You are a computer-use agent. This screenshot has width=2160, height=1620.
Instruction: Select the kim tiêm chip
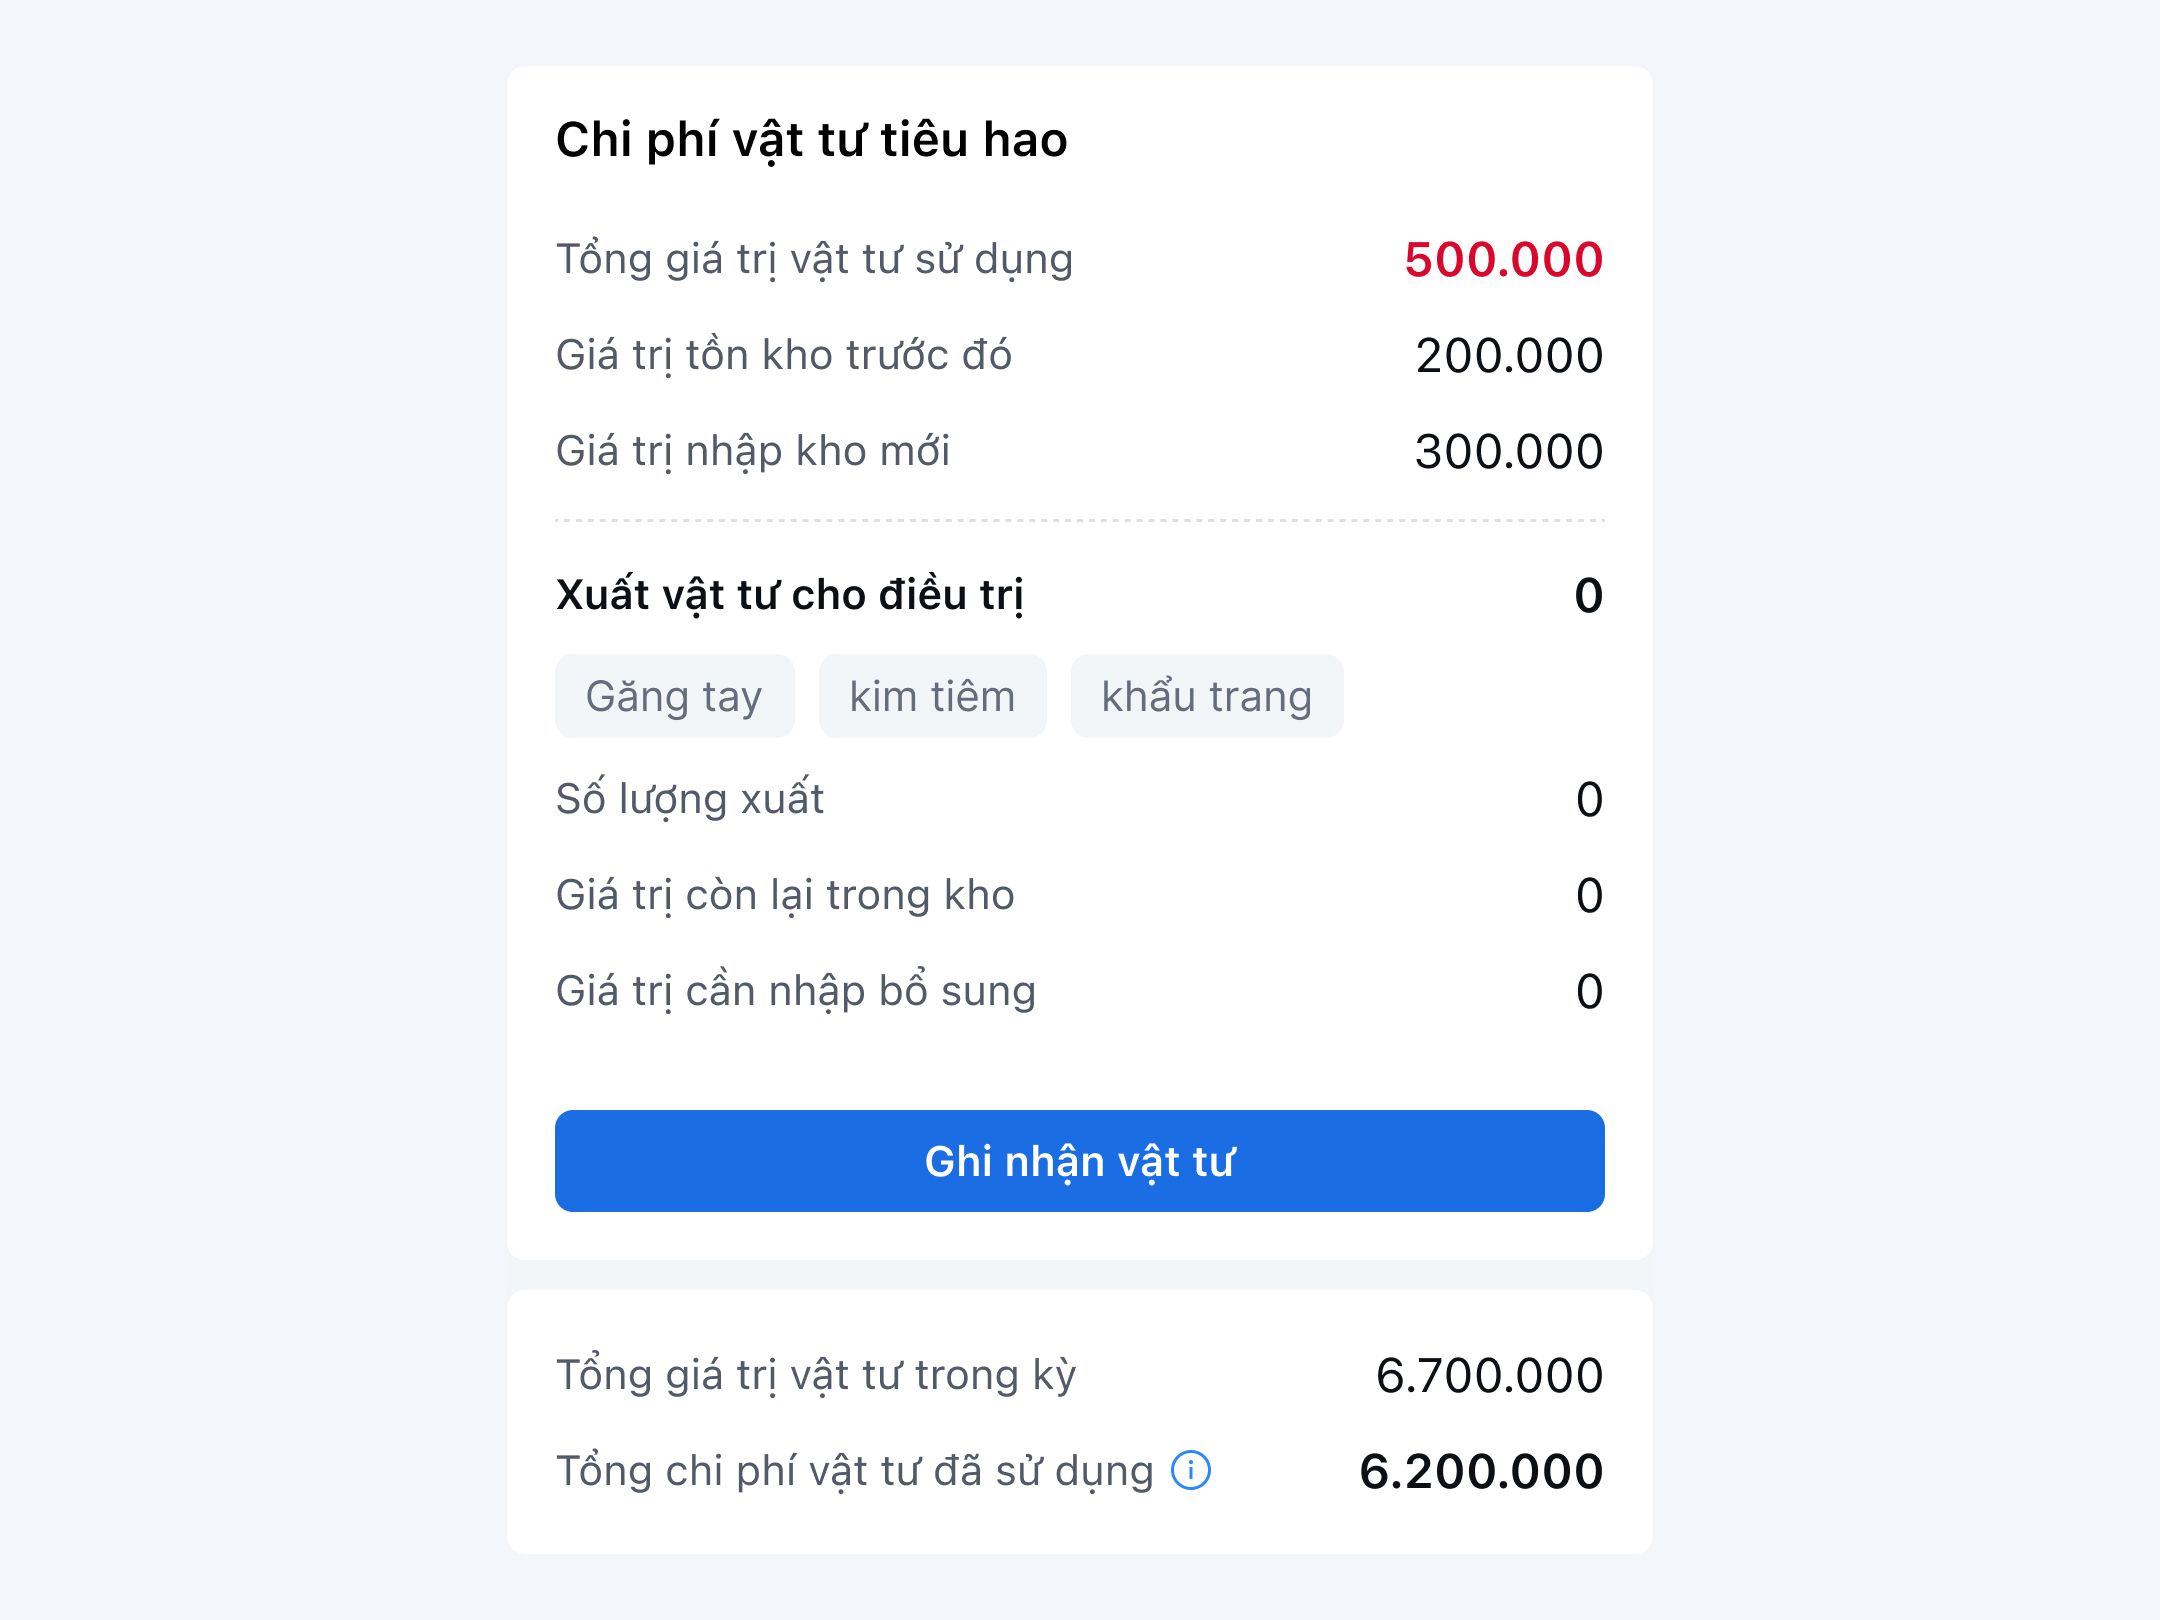click(x=932, y=696)
